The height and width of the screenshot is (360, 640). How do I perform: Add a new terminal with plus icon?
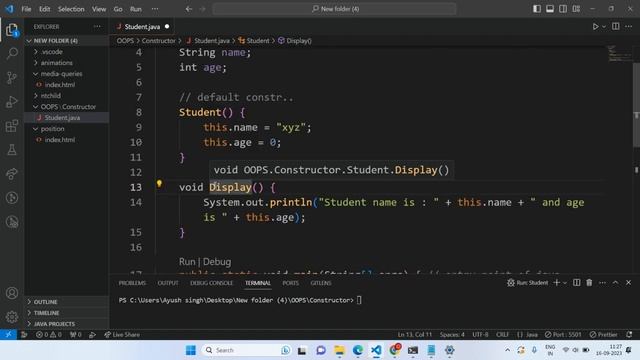pos(556,282)
